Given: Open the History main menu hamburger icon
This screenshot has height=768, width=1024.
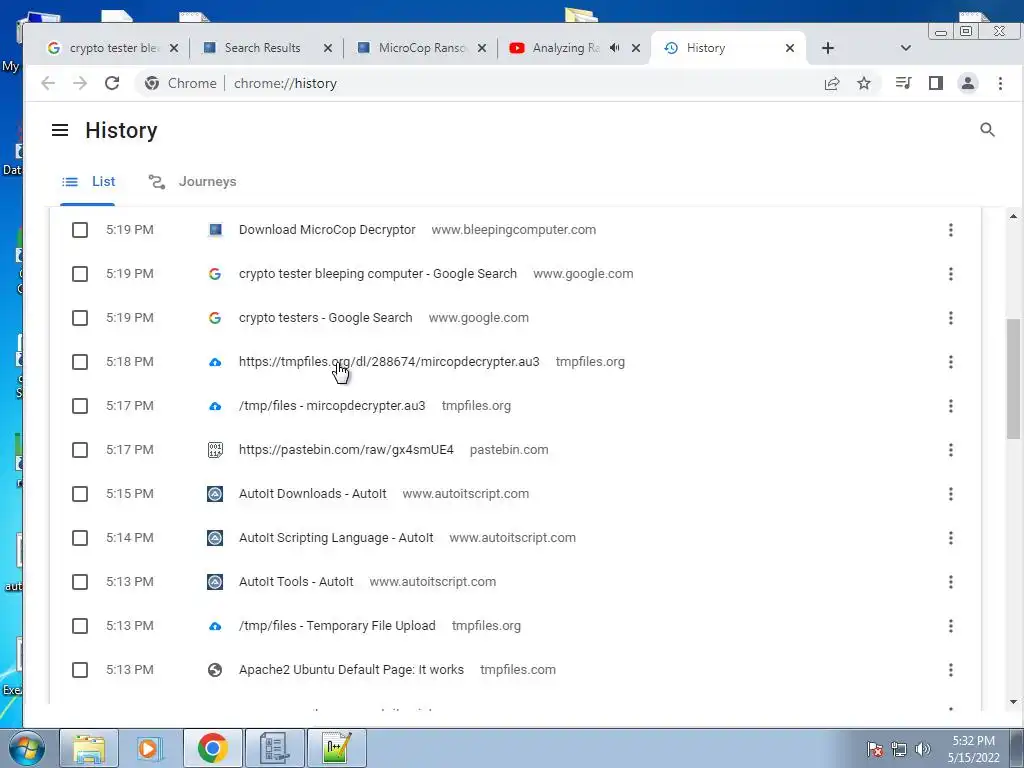Looking at the screenshot, I should click(60, 130).
